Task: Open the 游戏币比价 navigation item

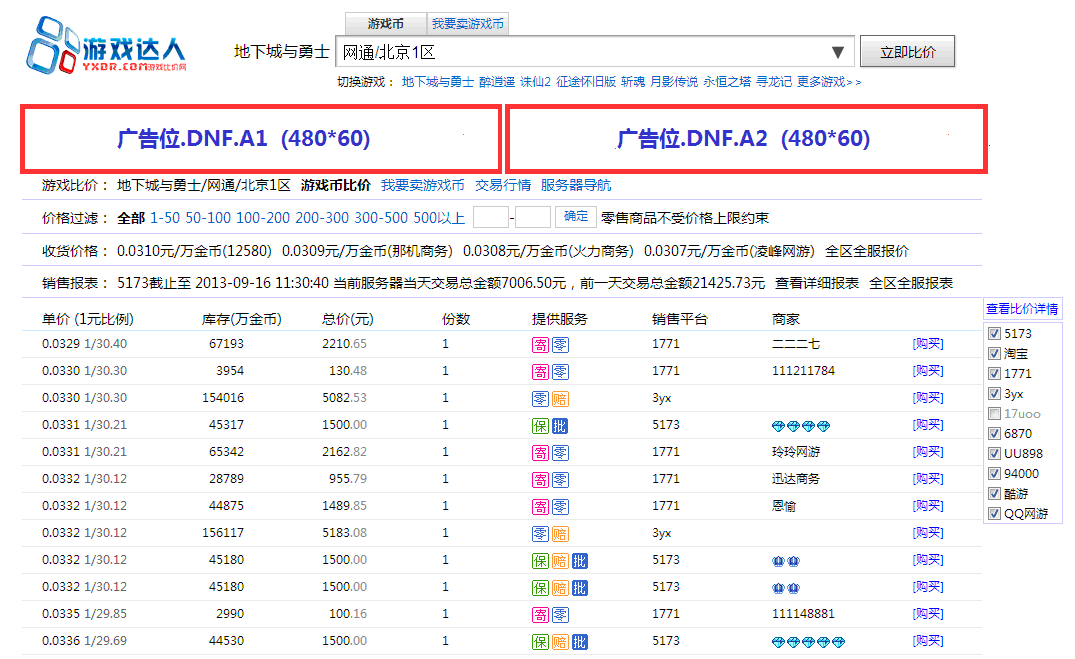Action: tap(335, 185)
